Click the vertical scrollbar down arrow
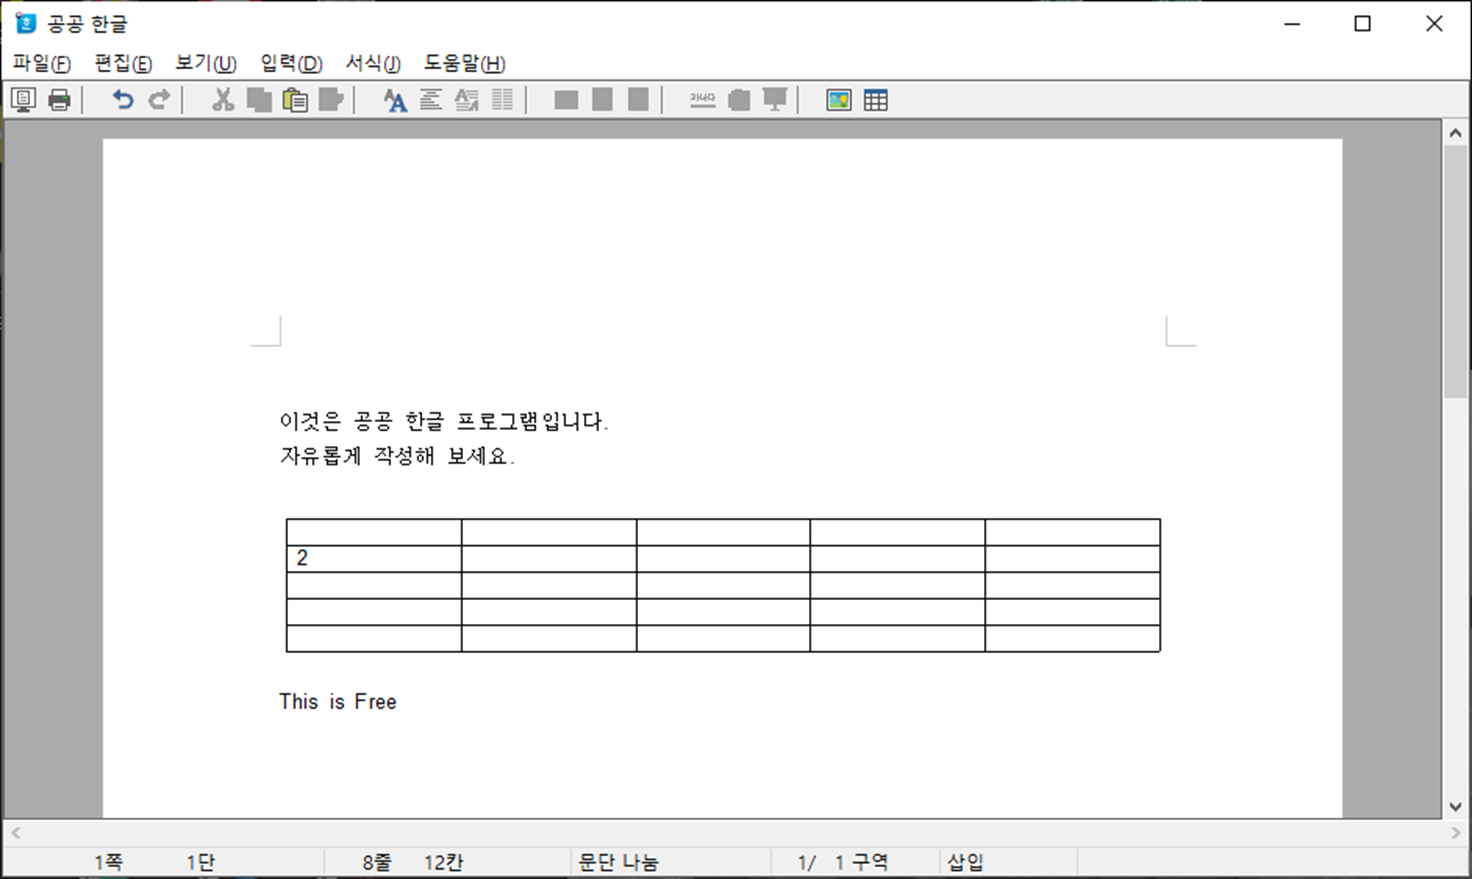 point(1456,807)
